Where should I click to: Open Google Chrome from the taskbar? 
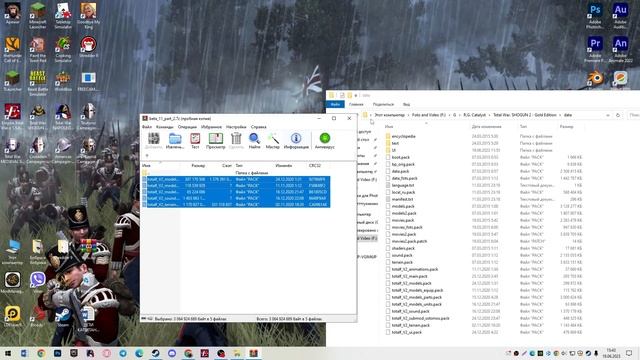[41, 353]
